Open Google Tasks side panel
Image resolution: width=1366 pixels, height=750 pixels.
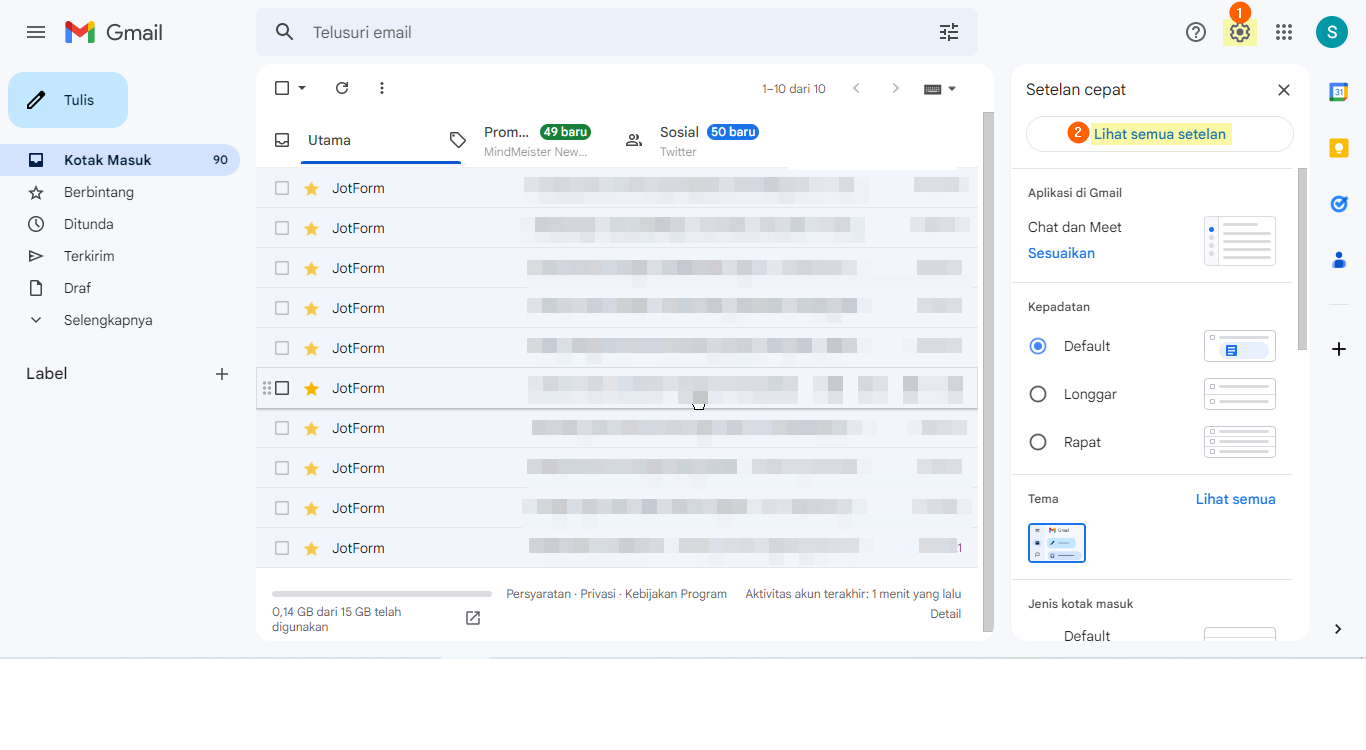click(x=1339, y=204)
